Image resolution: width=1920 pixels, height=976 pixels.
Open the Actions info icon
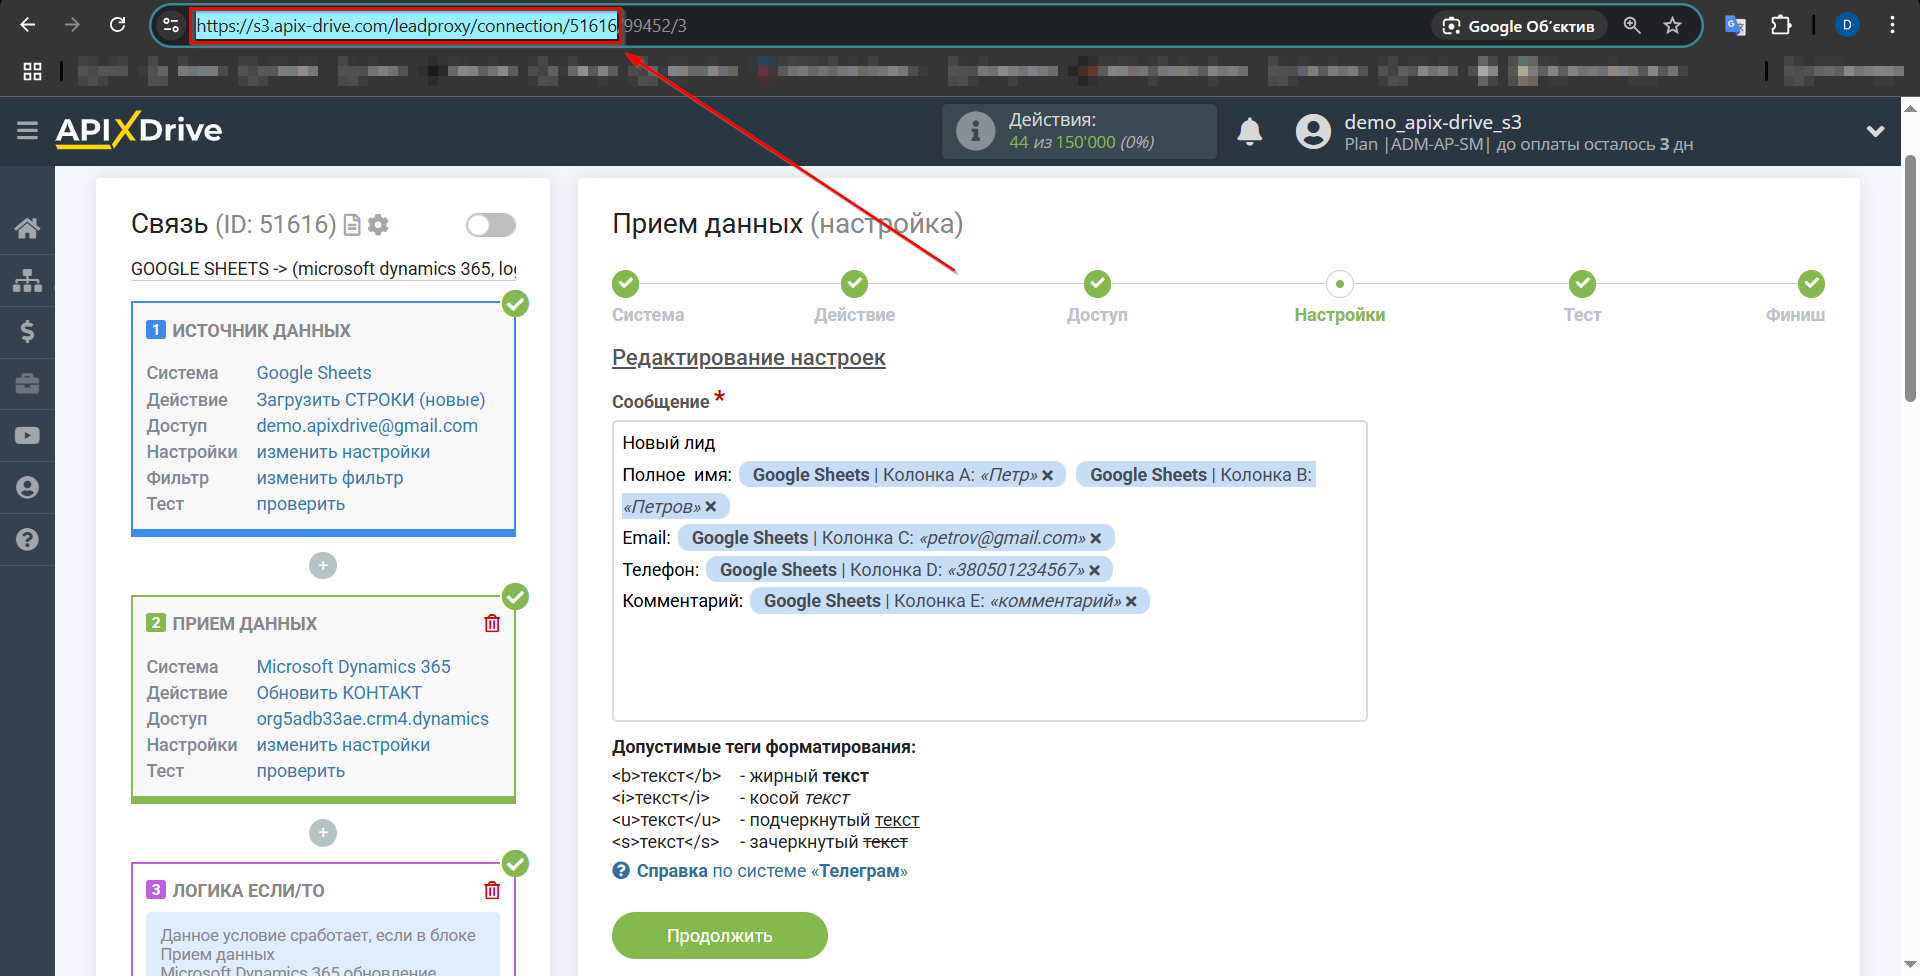pyautogui.click(x=975, y=131)
